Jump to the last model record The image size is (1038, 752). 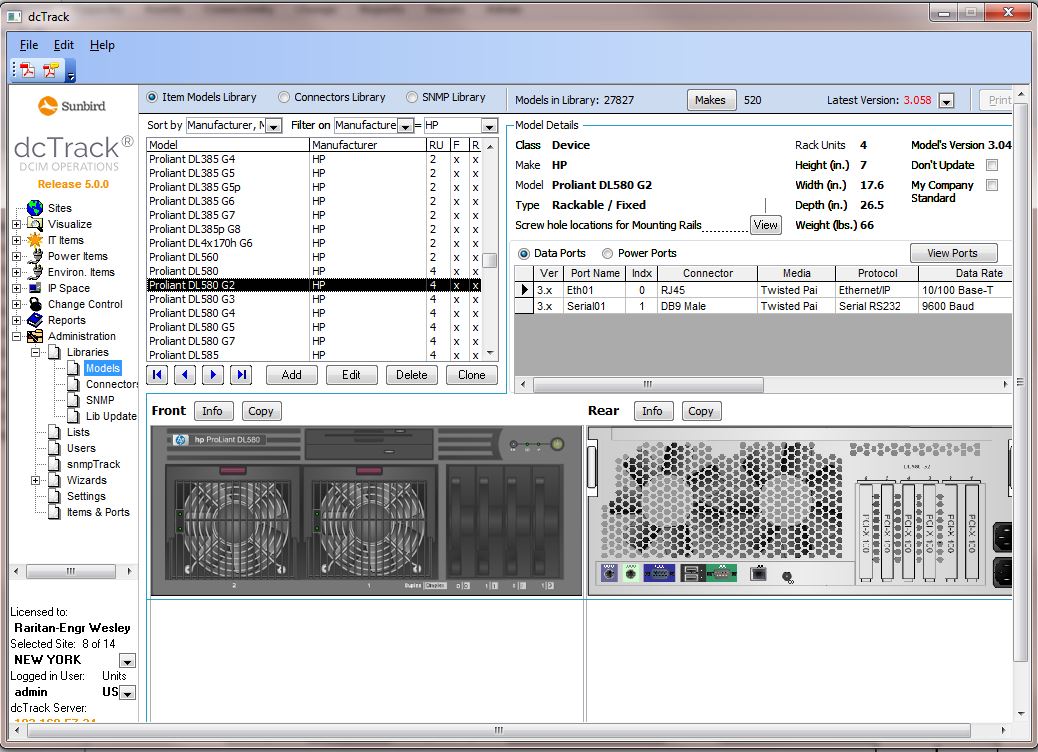[x=241, y=375]
